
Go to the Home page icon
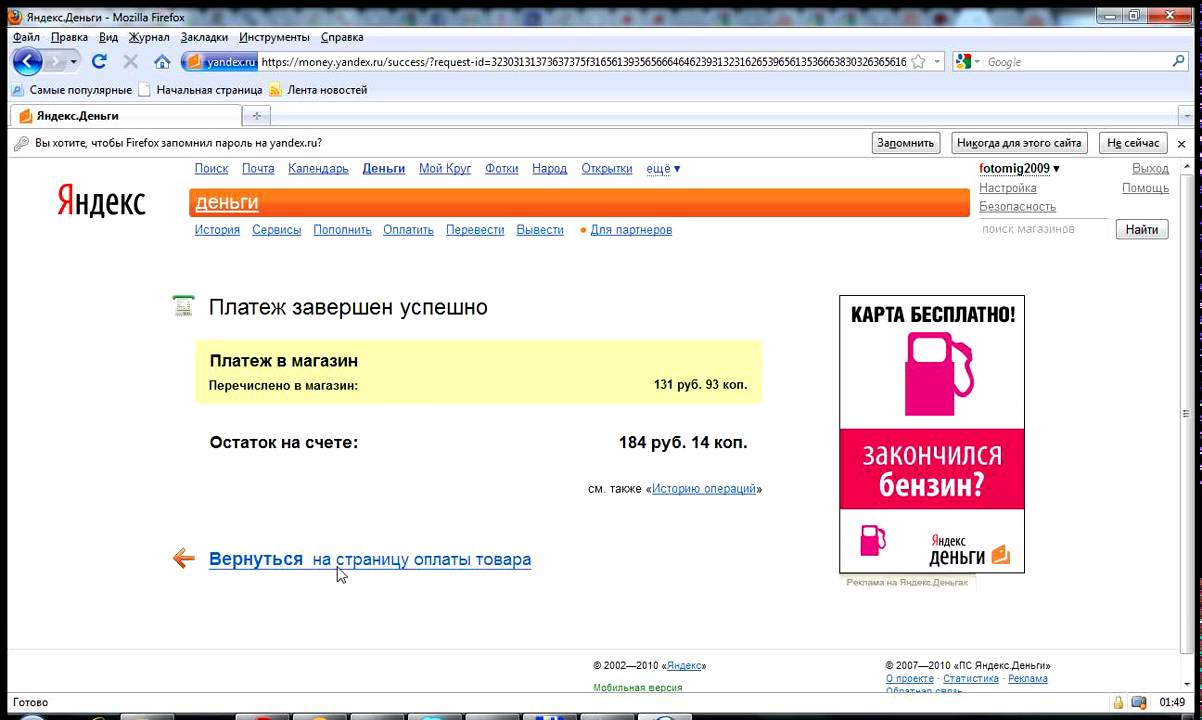161,62
